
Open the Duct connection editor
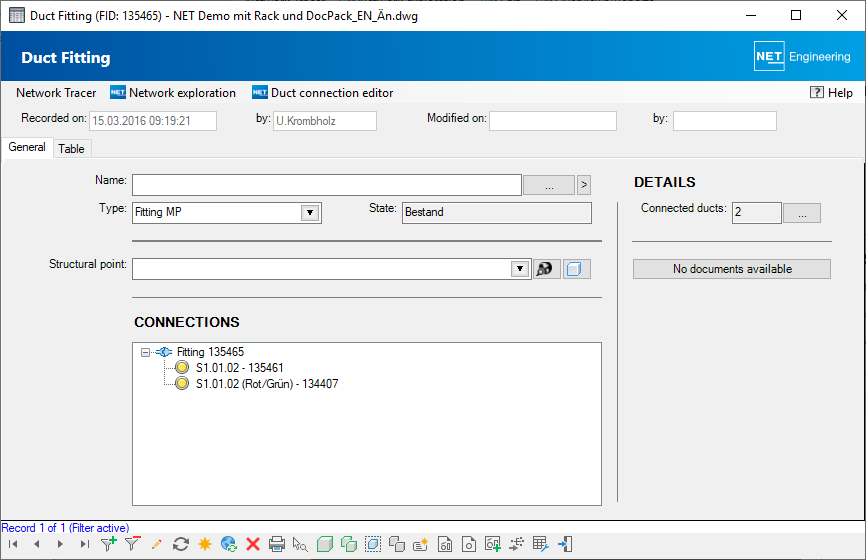coord(331,93)
